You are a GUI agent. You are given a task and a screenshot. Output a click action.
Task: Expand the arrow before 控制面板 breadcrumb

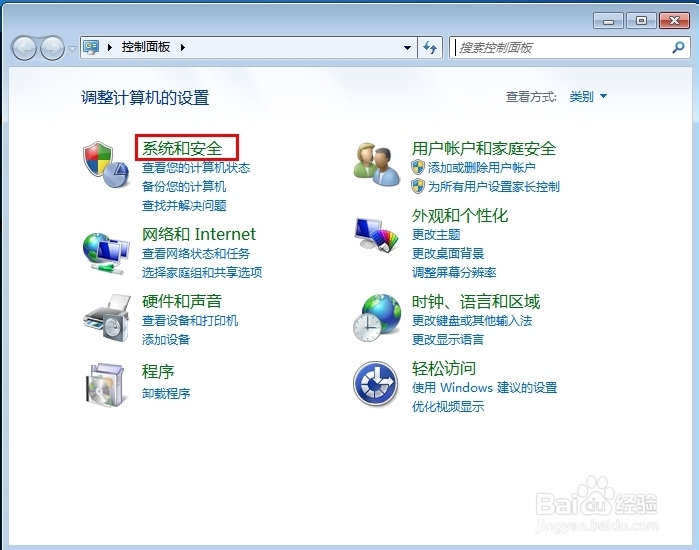[x=110, y=47]
